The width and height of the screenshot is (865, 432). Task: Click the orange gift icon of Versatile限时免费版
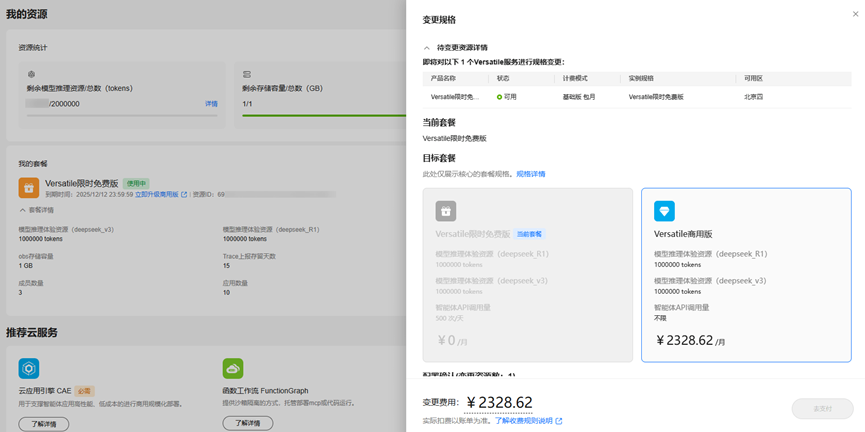coord(29,188)
